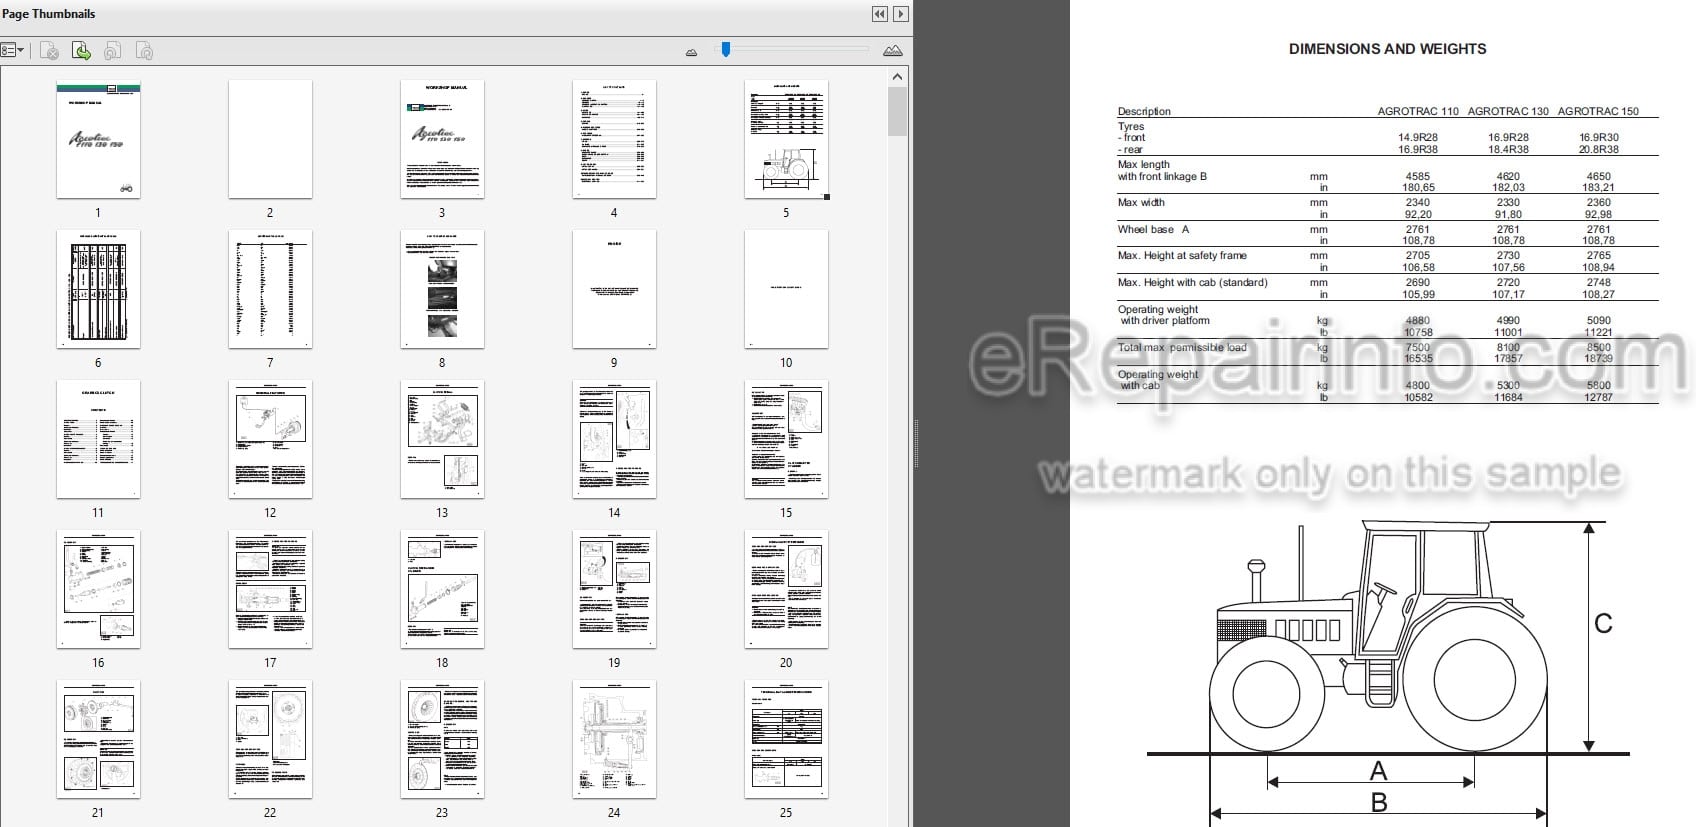The image size is (1696, 827).
Task: Select the page 25 thumbnail
Action: (x=786, y=739)
